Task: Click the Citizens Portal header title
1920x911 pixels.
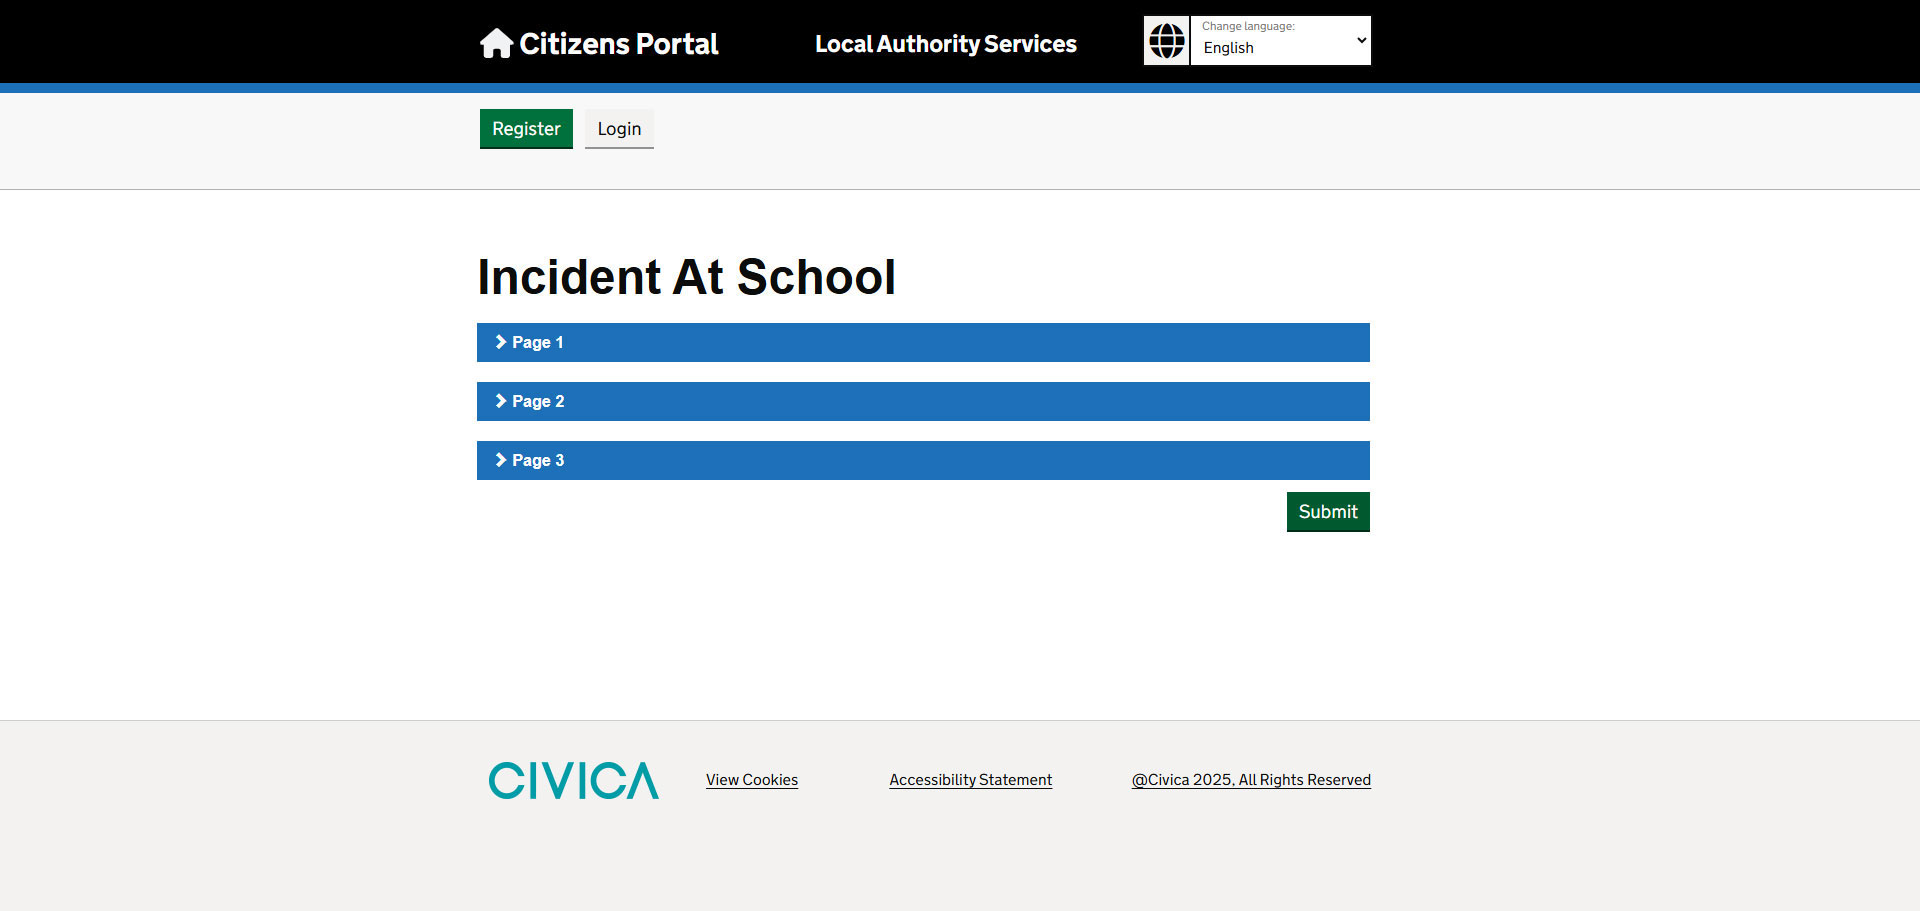Action: pyautogui.click(x=618, y=43)
